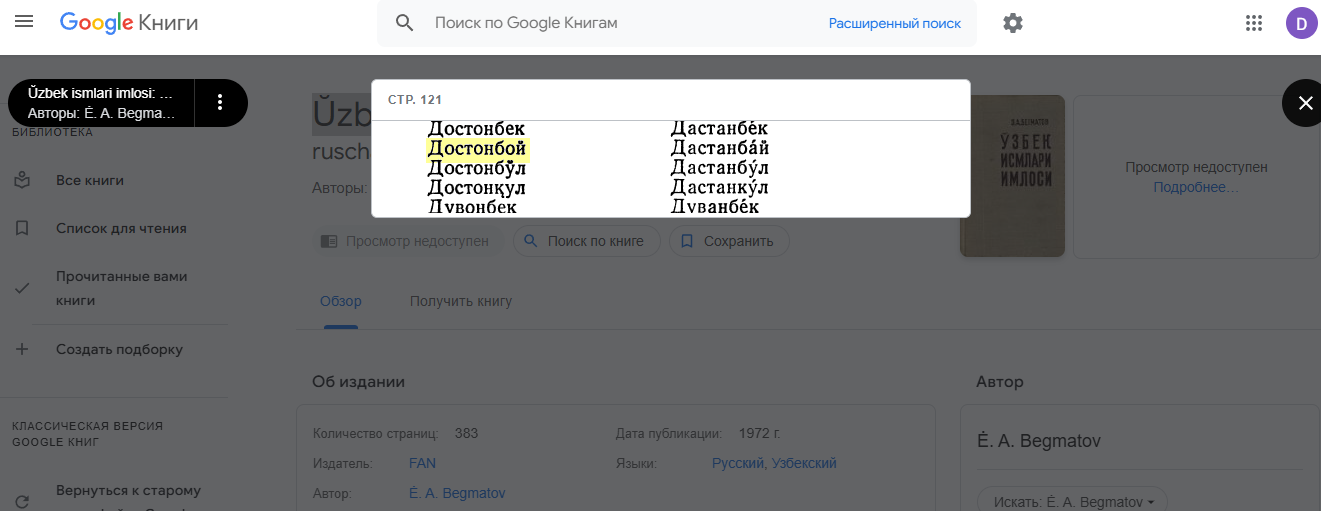Select the Обзор tab
Screen dimensions: 1321x511
click(340, 301)
